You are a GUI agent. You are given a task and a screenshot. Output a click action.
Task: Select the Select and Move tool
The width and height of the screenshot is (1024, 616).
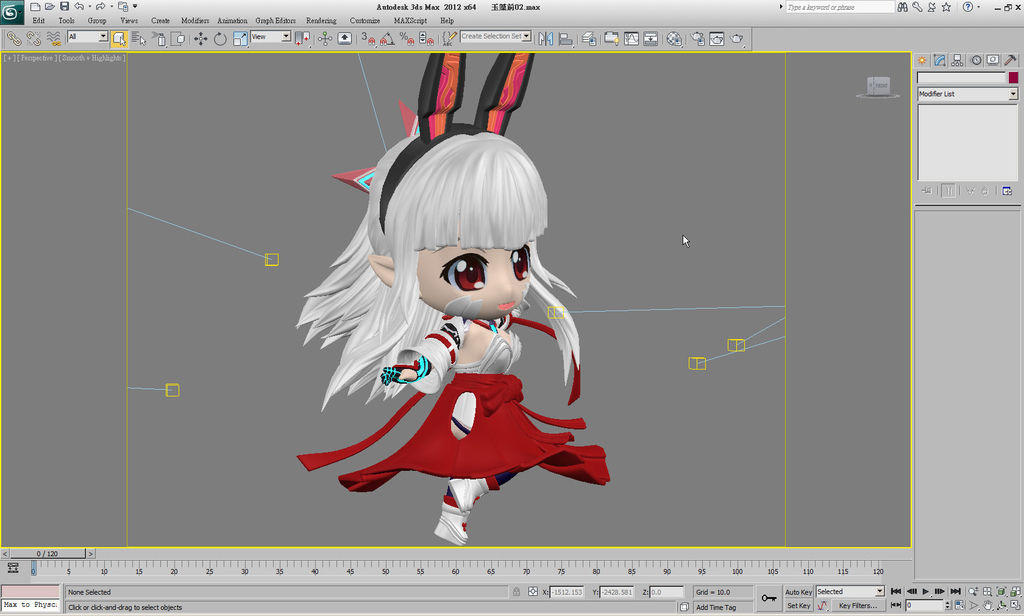tap(200, 39)
